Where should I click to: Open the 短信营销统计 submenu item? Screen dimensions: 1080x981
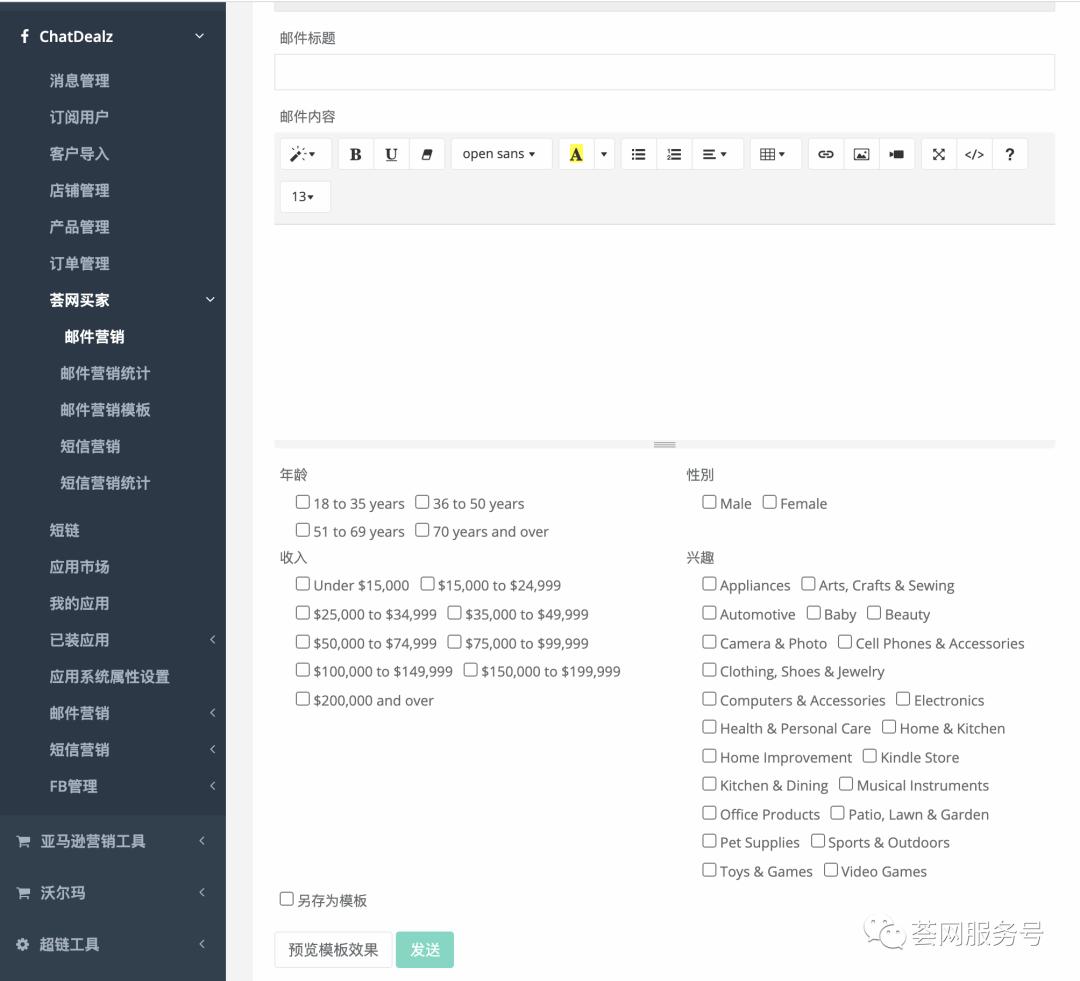coord(105,483)
